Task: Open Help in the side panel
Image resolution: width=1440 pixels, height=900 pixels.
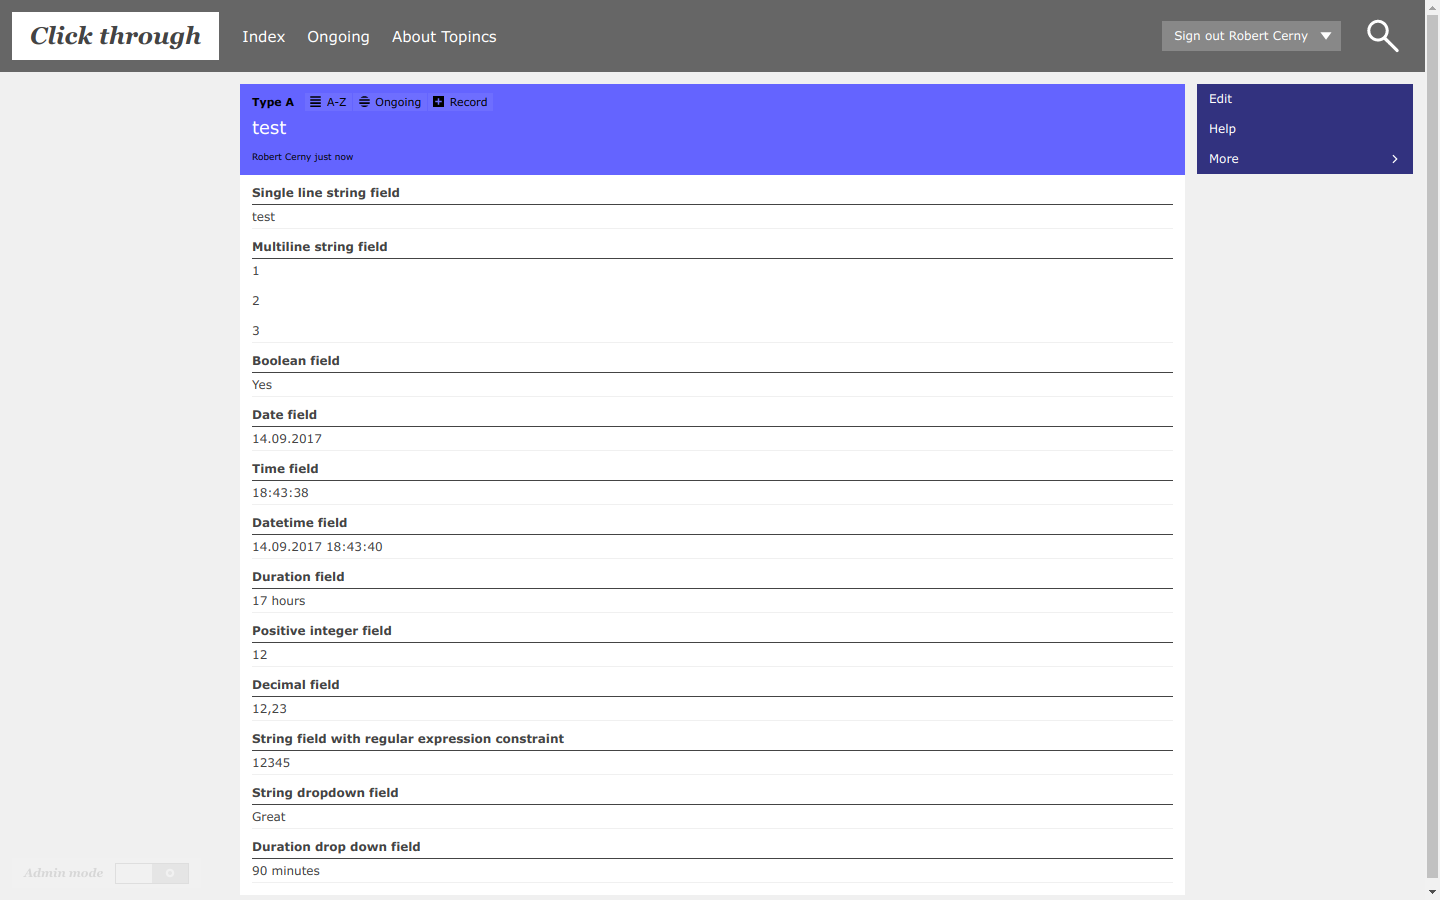Action: pyautogui.click(x=1222, y=129)
